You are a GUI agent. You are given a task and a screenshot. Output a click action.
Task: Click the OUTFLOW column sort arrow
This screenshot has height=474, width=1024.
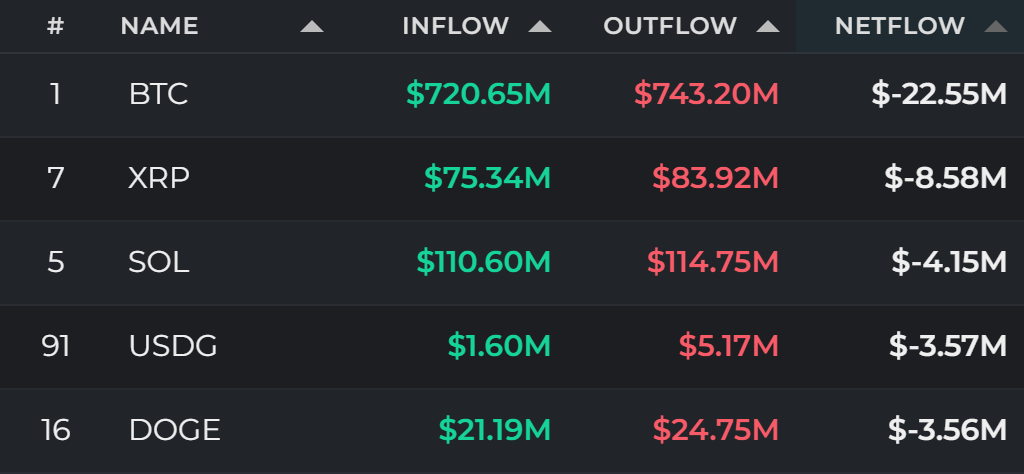pos(767,27)
